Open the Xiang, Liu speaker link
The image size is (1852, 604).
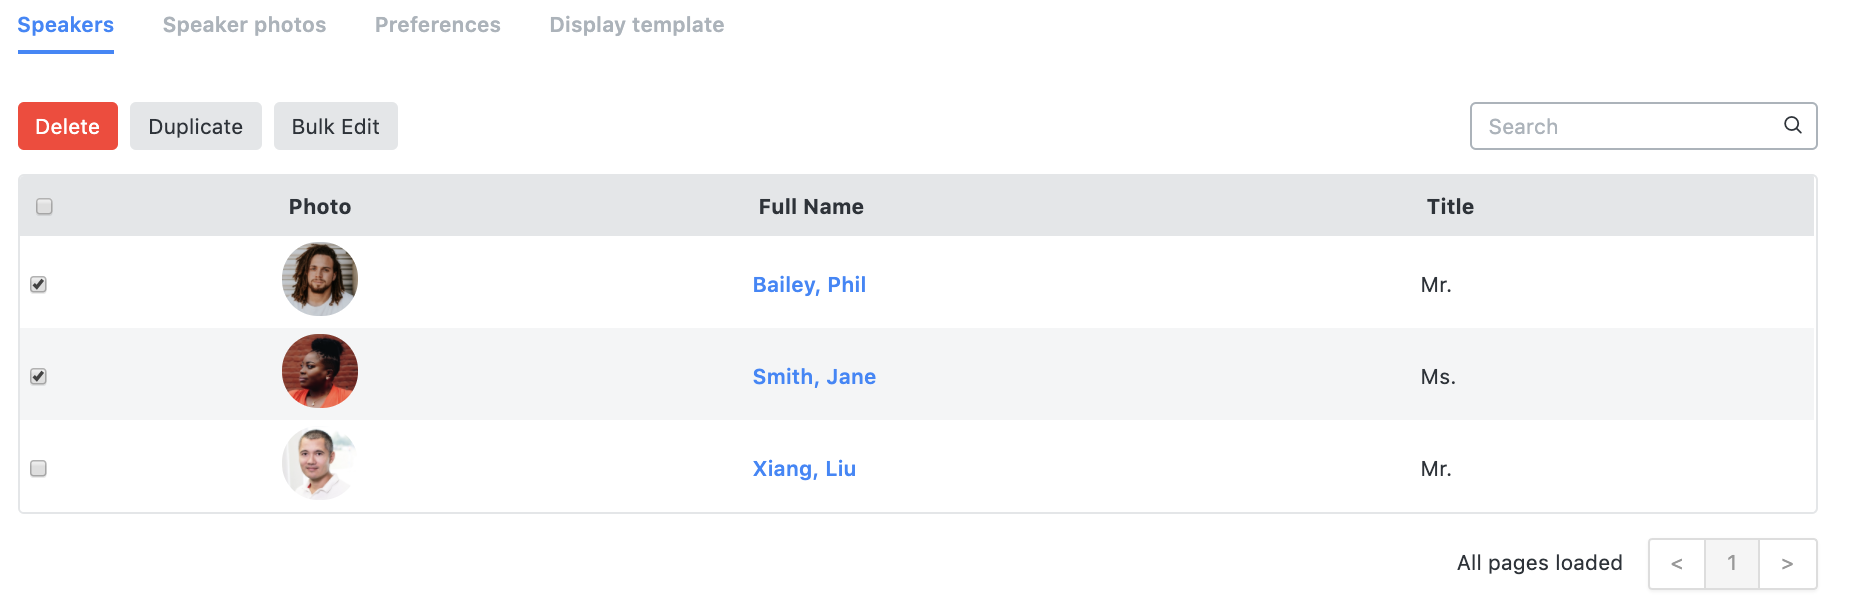[x=804, y=469]
